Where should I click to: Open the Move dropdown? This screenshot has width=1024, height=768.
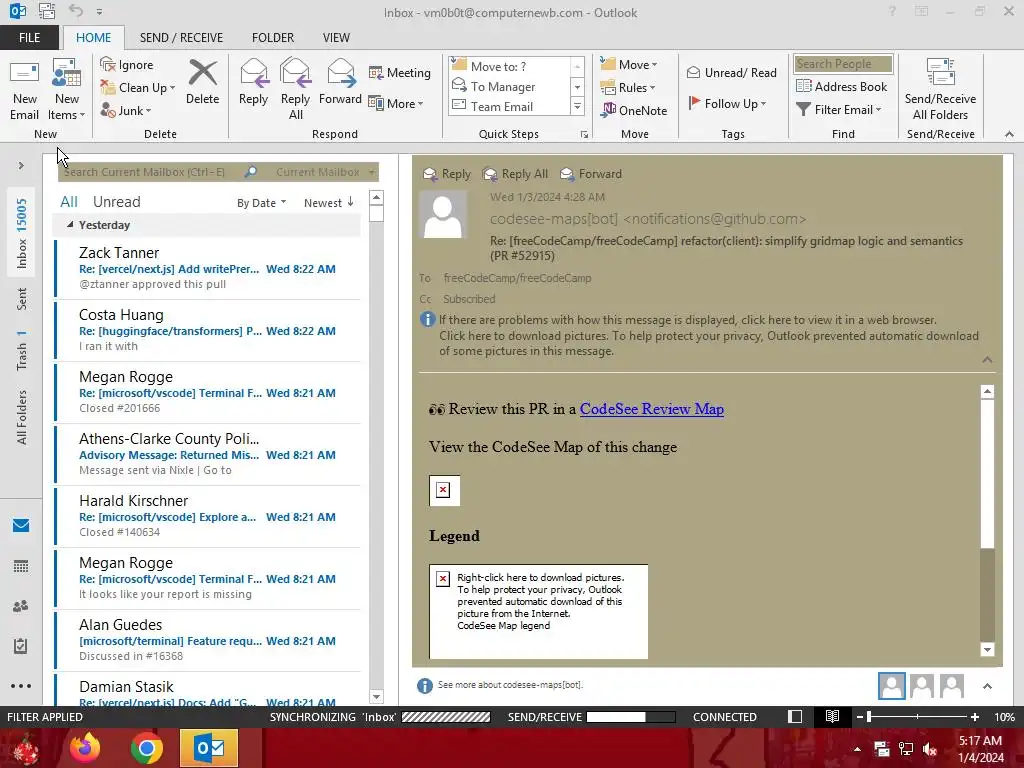point(629,65)
